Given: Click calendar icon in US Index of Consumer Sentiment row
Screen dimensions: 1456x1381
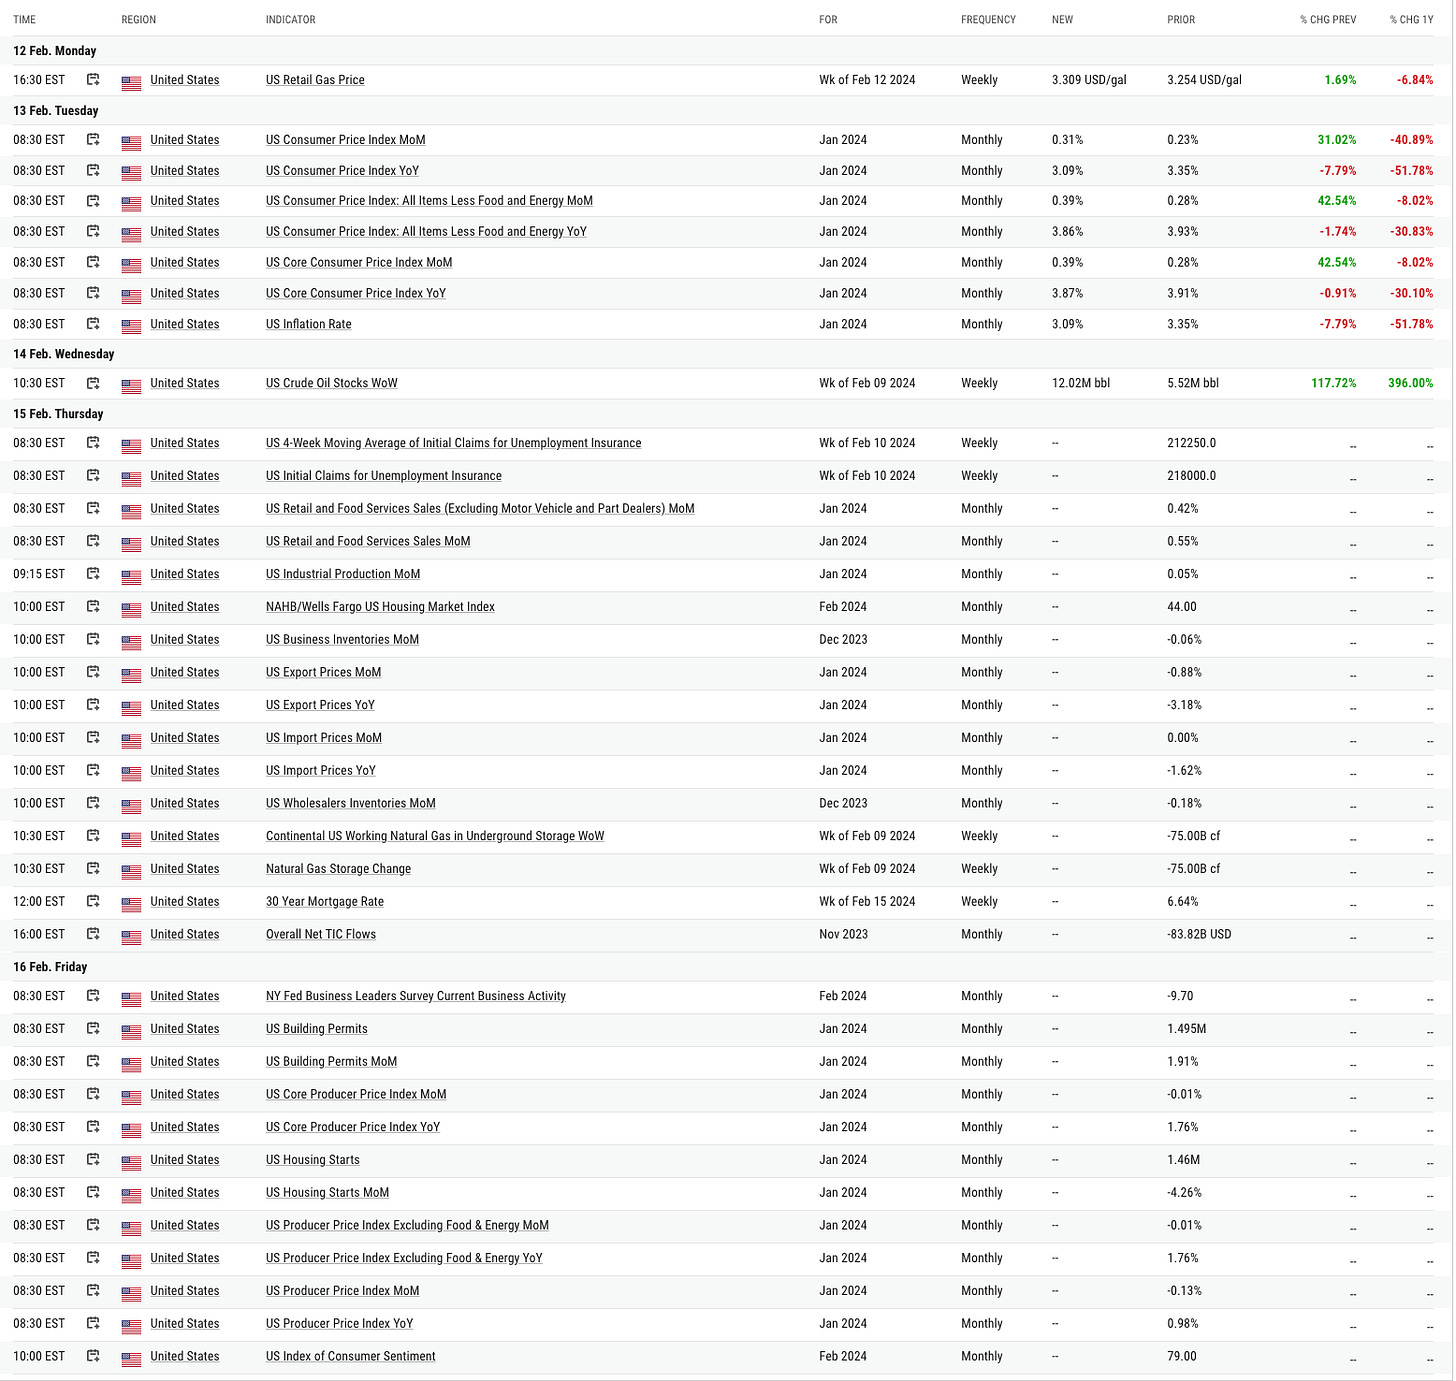Looking at the screenshot, I should (93, 1356).
